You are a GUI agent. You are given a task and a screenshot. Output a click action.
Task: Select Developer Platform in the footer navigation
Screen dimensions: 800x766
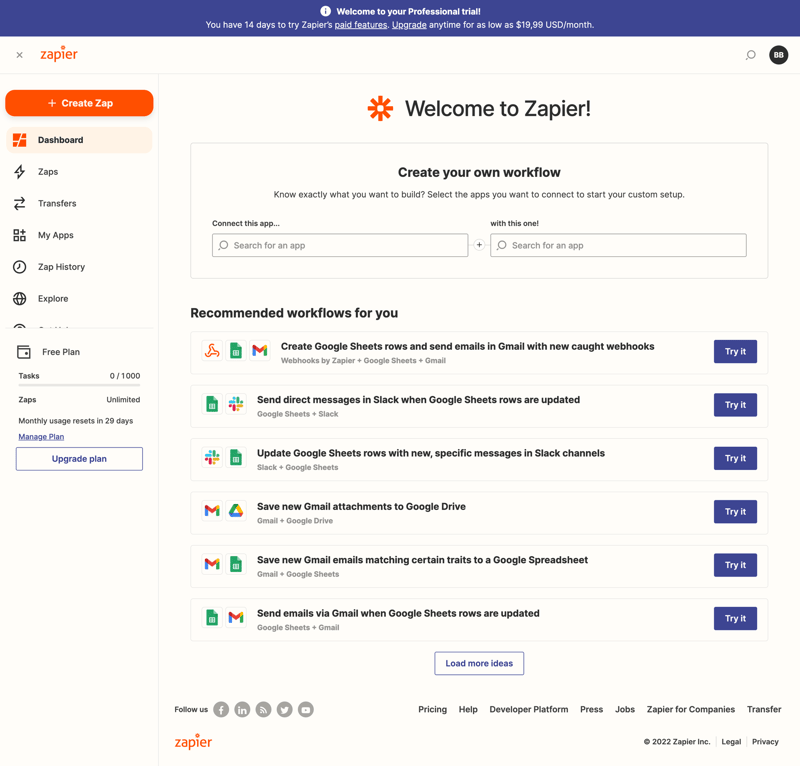click(x=529, y=709)
